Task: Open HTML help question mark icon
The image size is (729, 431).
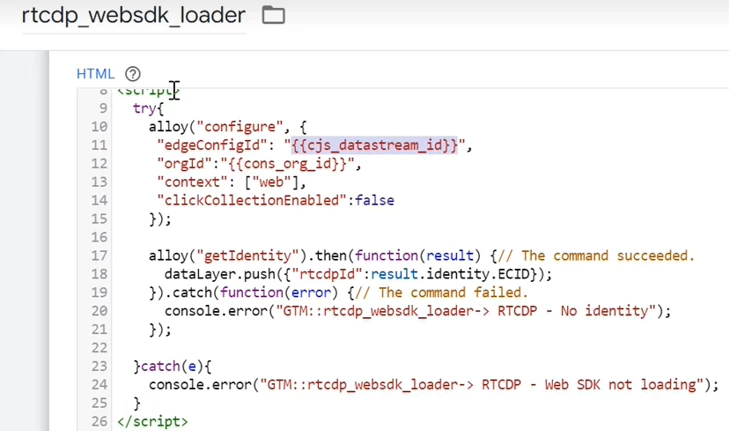Action: point(133,74)
